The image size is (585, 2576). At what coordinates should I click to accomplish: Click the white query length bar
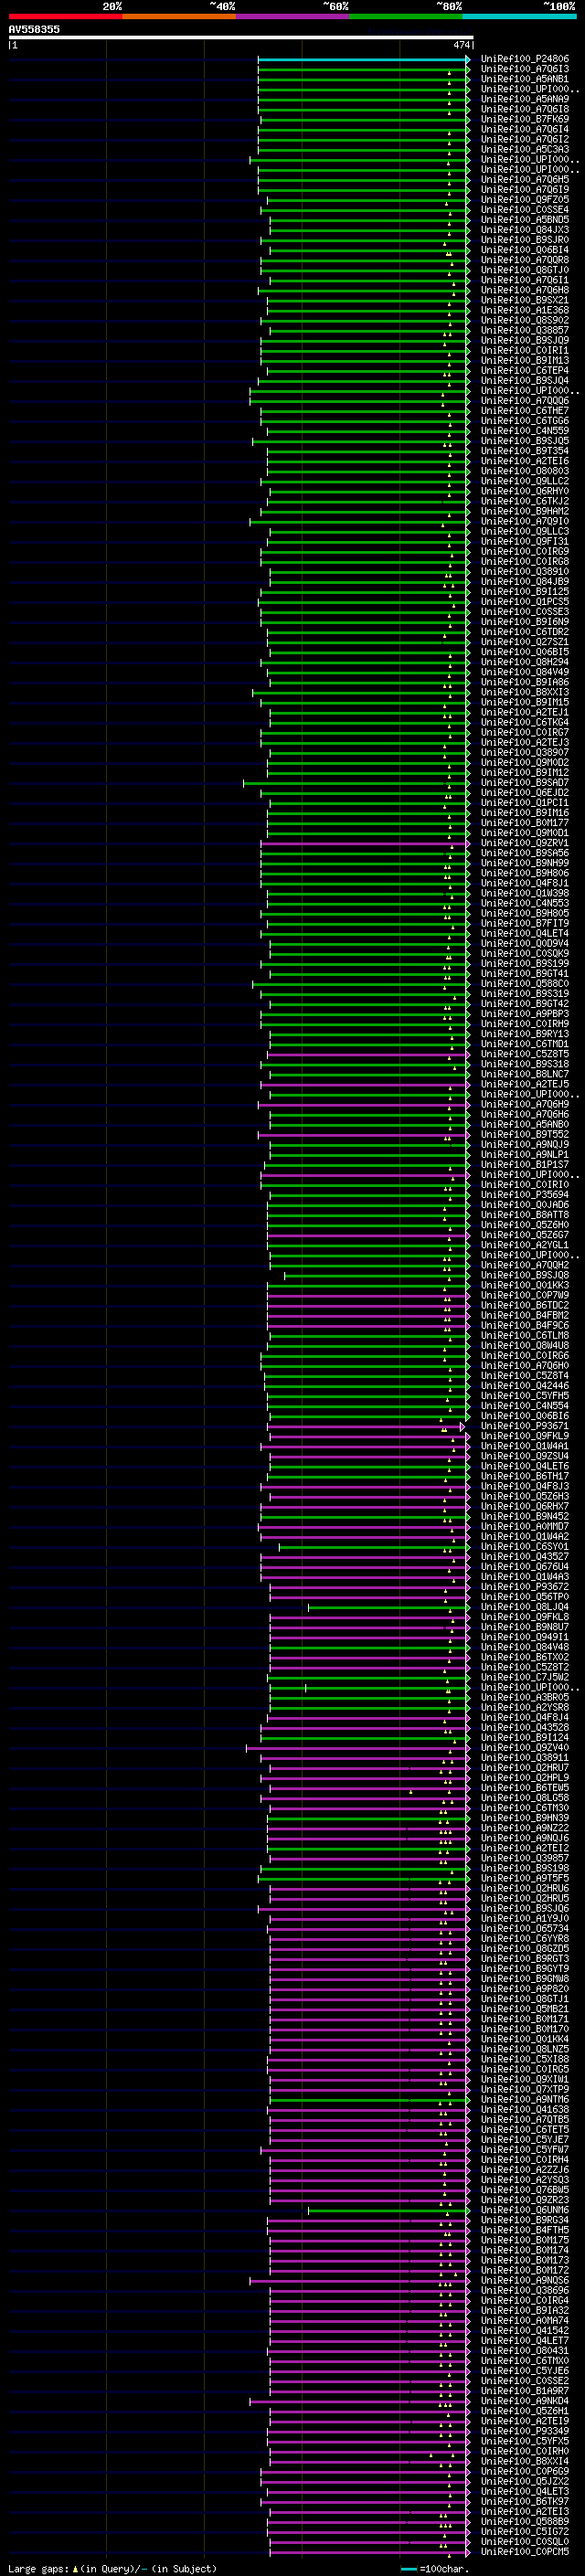241,38
